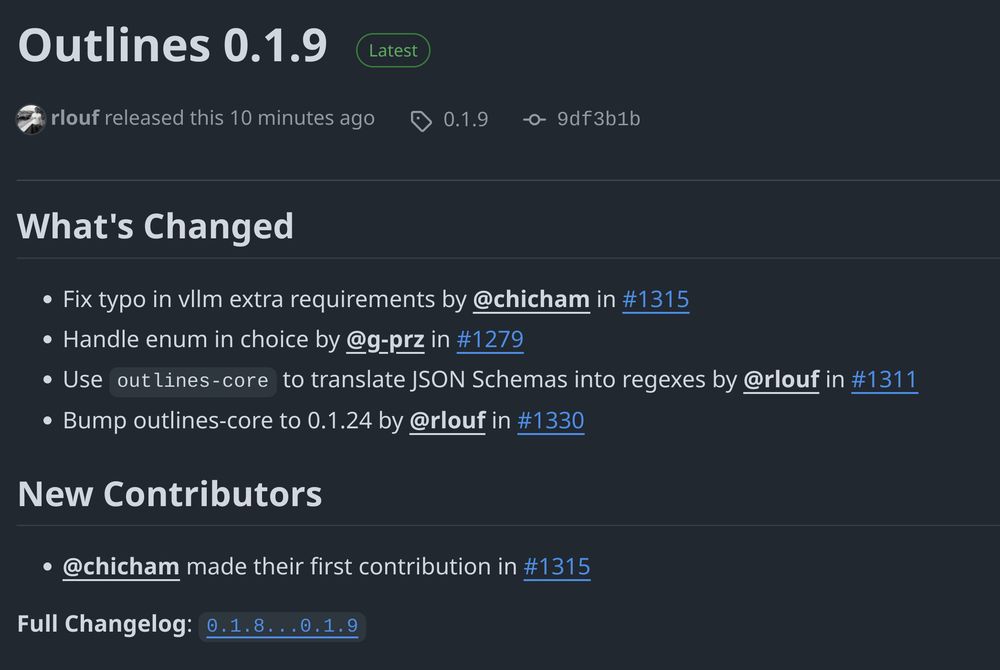Click the Latest release badge
Screen dimensions: 1000x670
click(x=393, y=50)
